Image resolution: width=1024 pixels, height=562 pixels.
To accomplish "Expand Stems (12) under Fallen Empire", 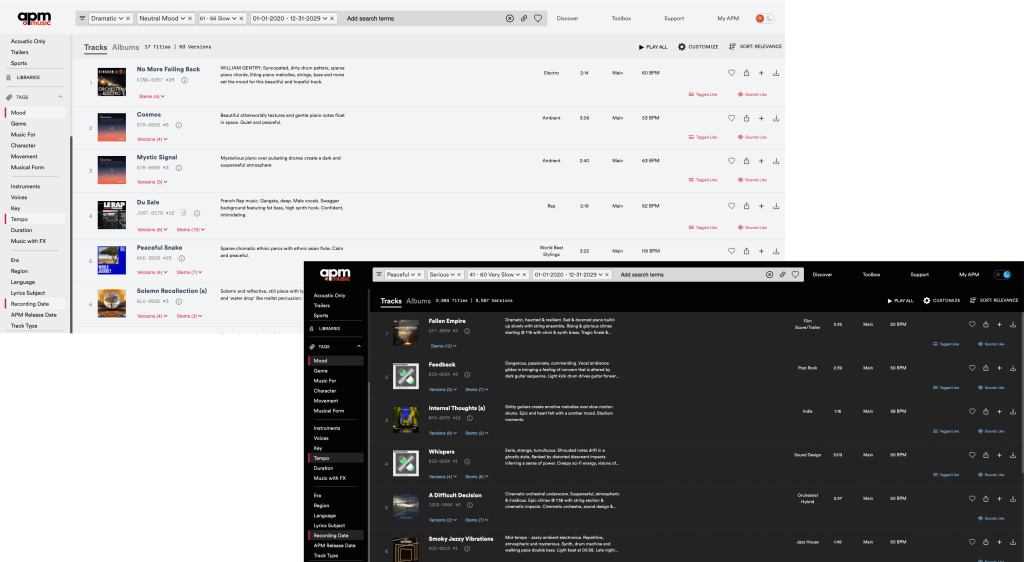I will click(x=443, y=346).
